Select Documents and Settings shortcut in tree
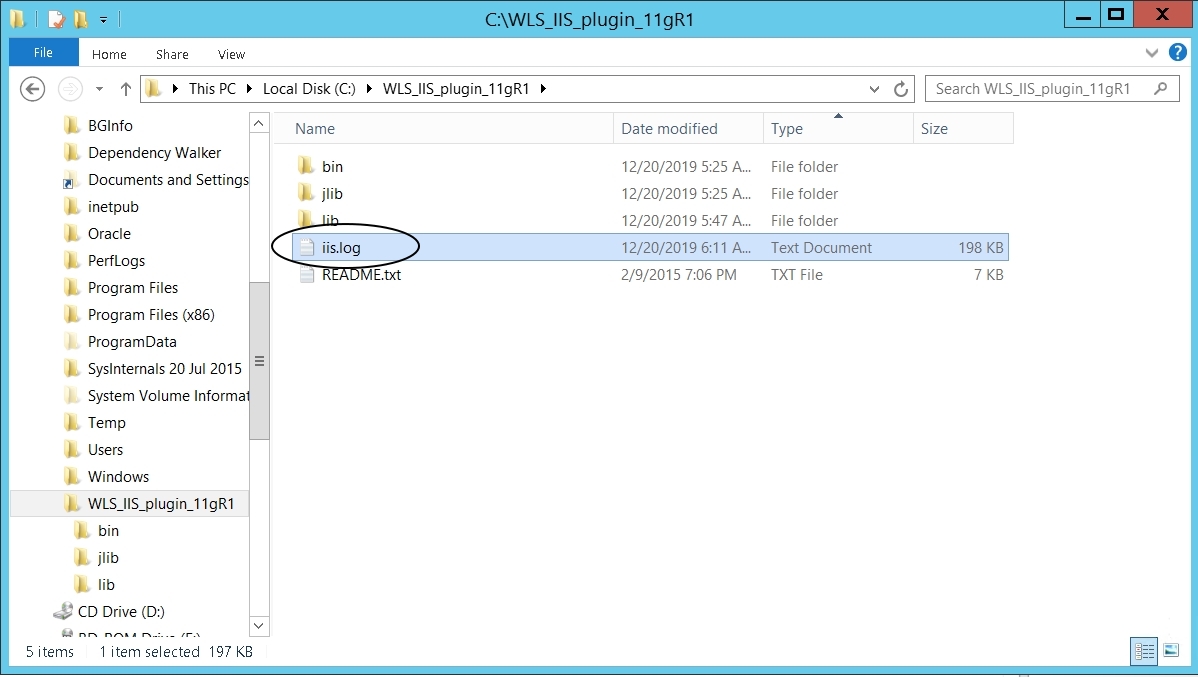Screen dimensions: 1198x677 pyautogui.click(x=168, y=180)
